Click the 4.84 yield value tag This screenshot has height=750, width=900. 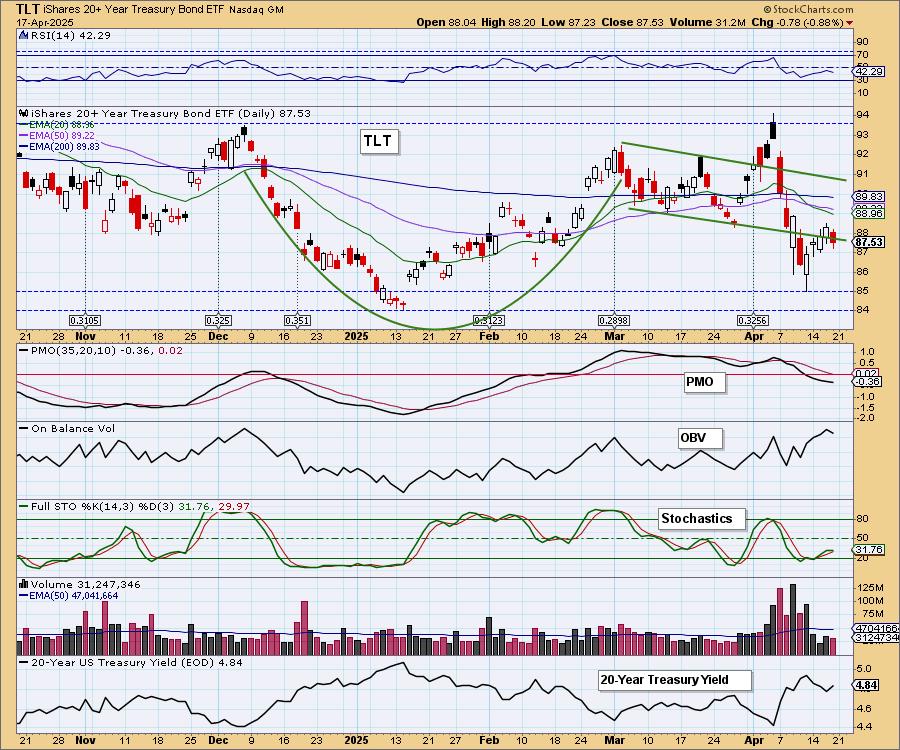click(867, 685)
